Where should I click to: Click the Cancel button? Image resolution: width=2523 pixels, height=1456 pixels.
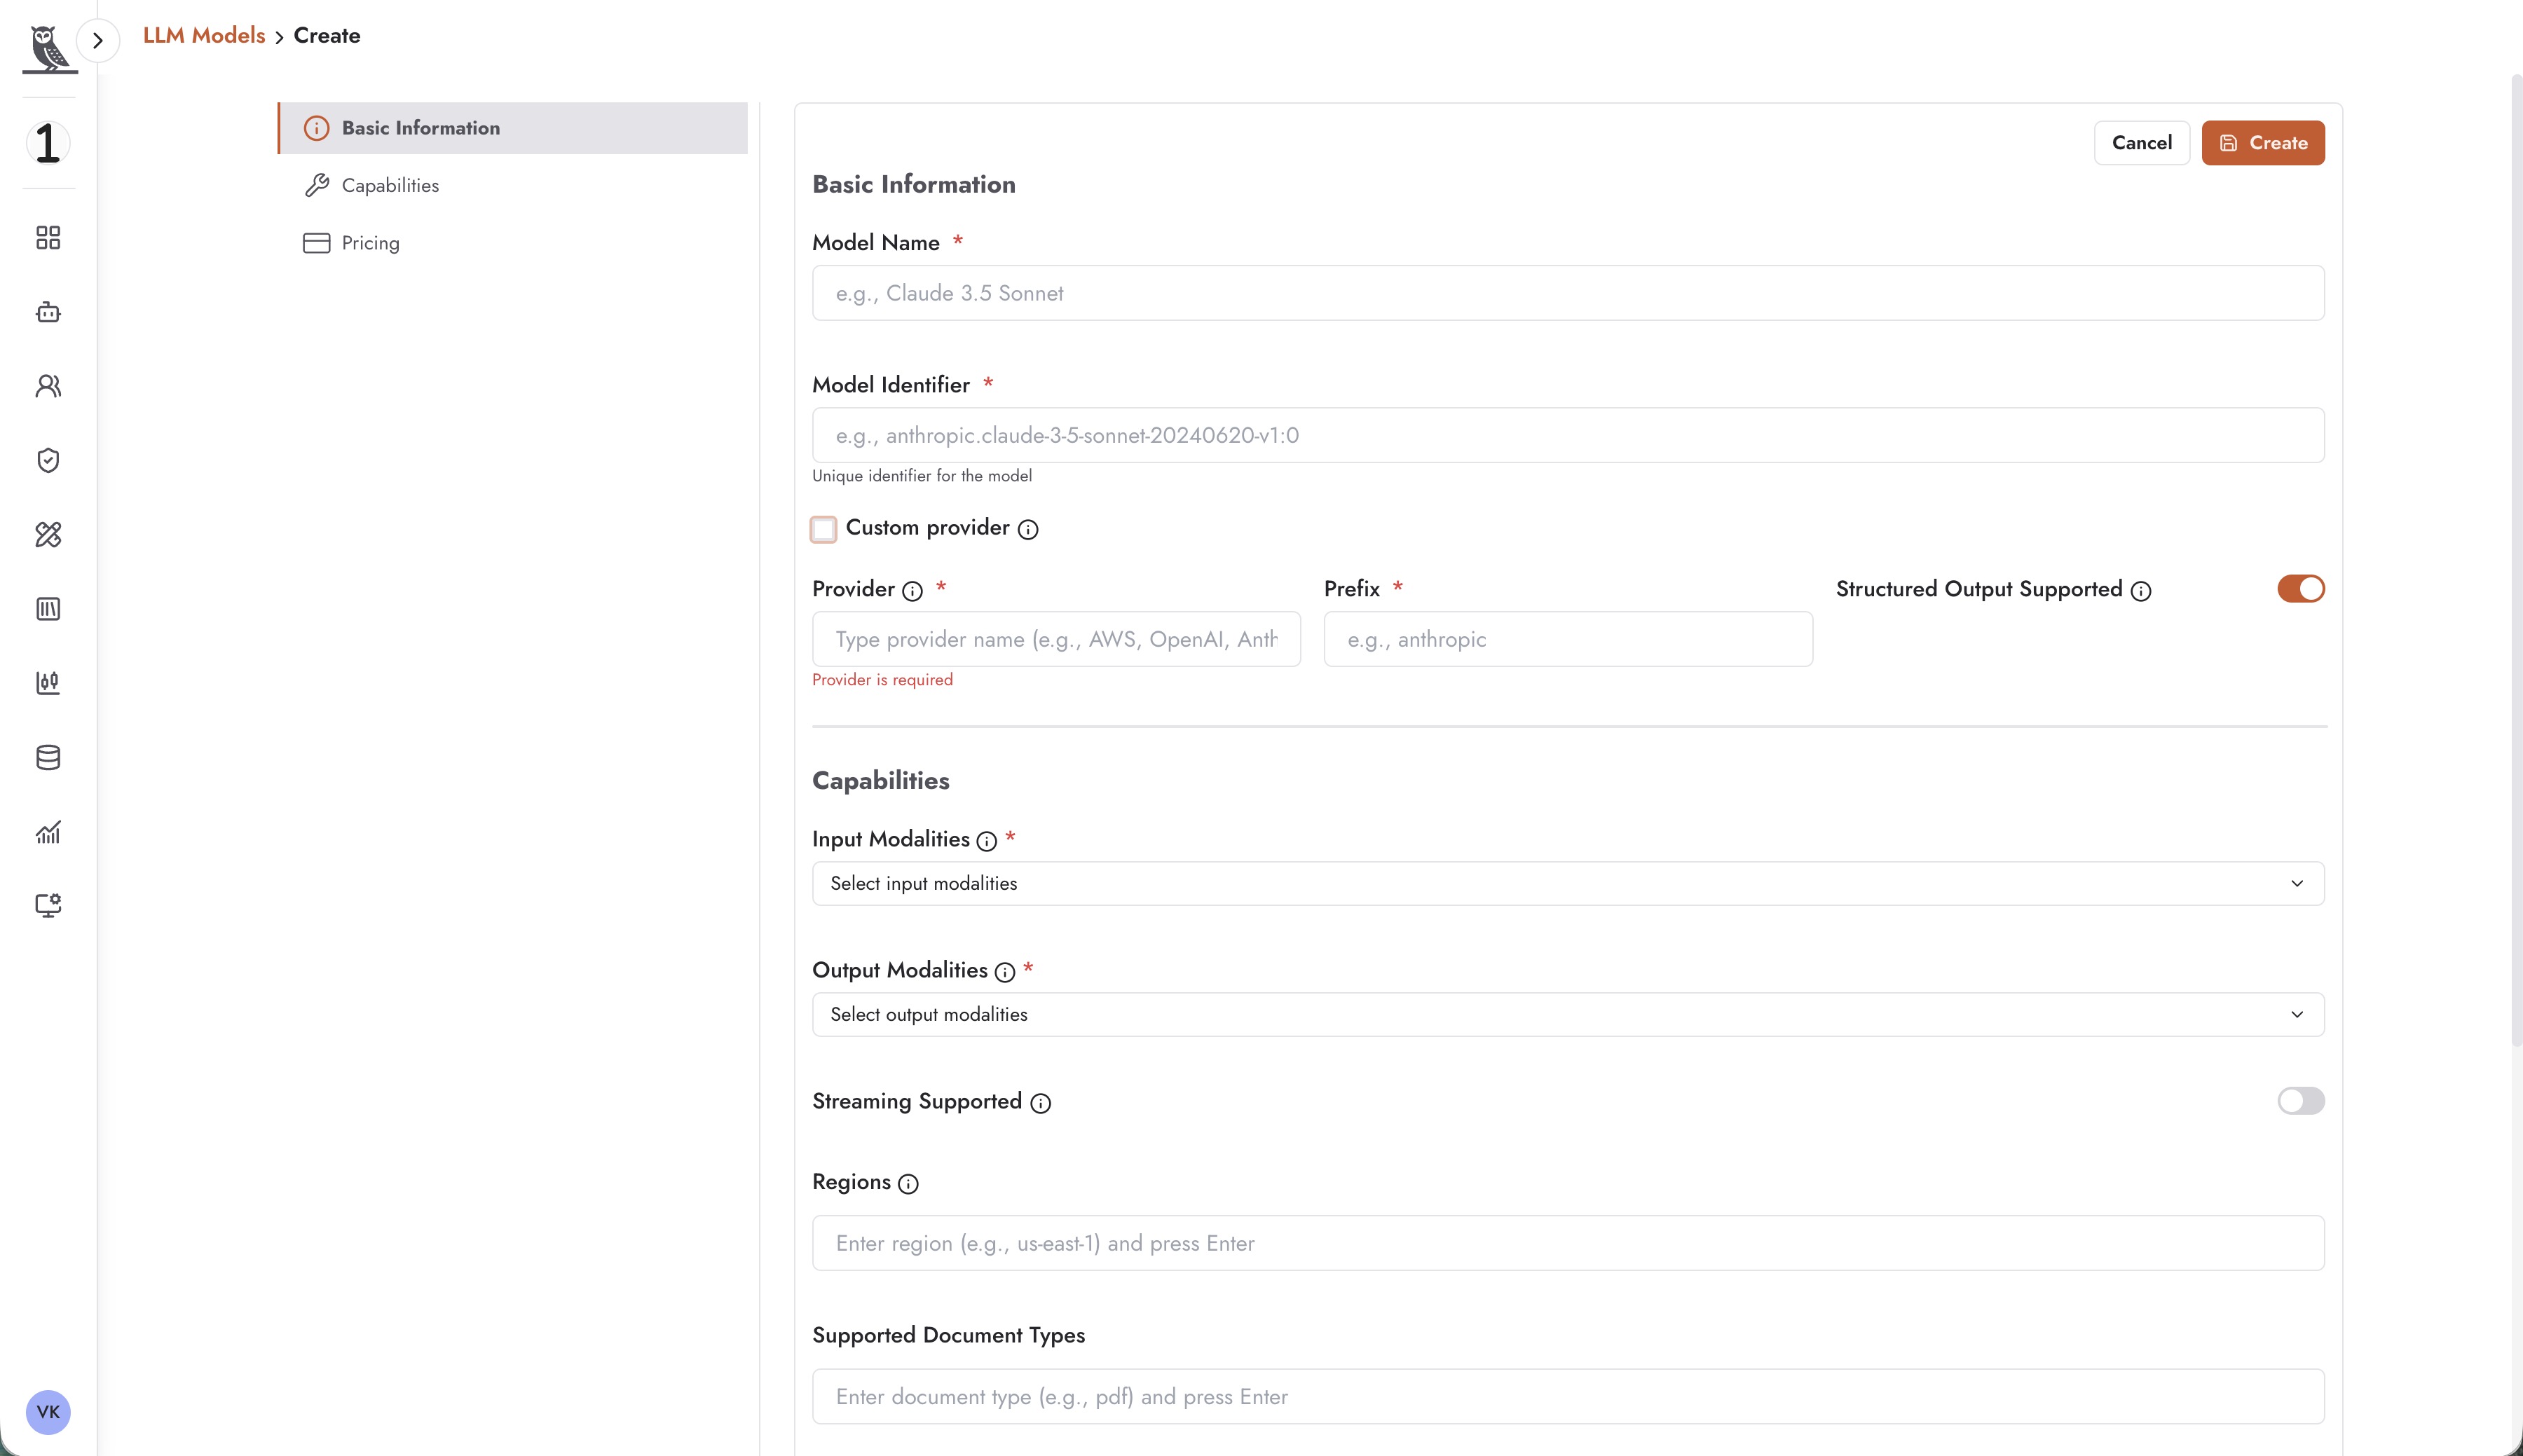point(2142,143)
